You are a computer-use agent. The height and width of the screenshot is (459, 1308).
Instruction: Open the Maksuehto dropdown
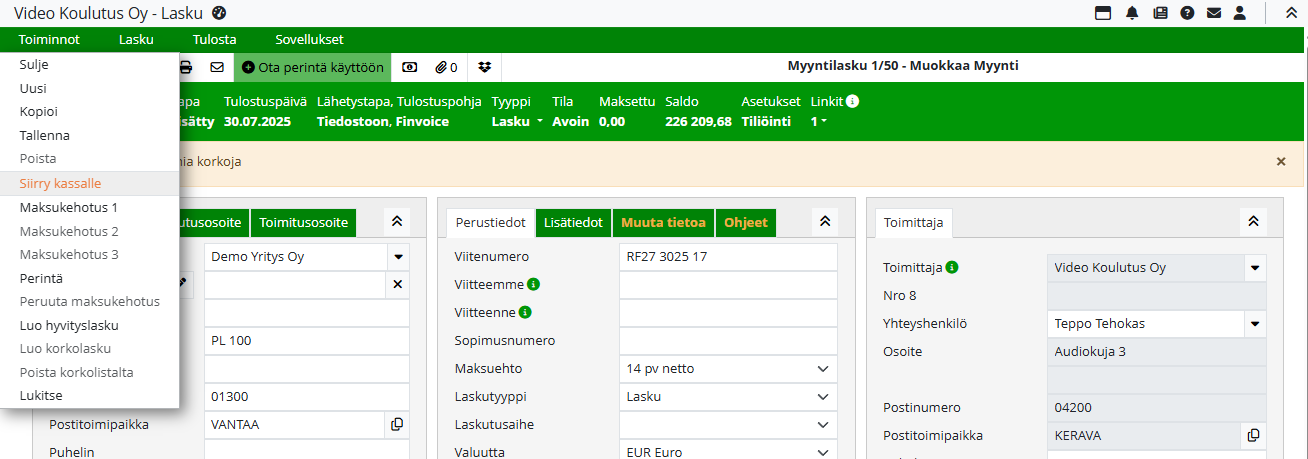click(x=728, y=369)
